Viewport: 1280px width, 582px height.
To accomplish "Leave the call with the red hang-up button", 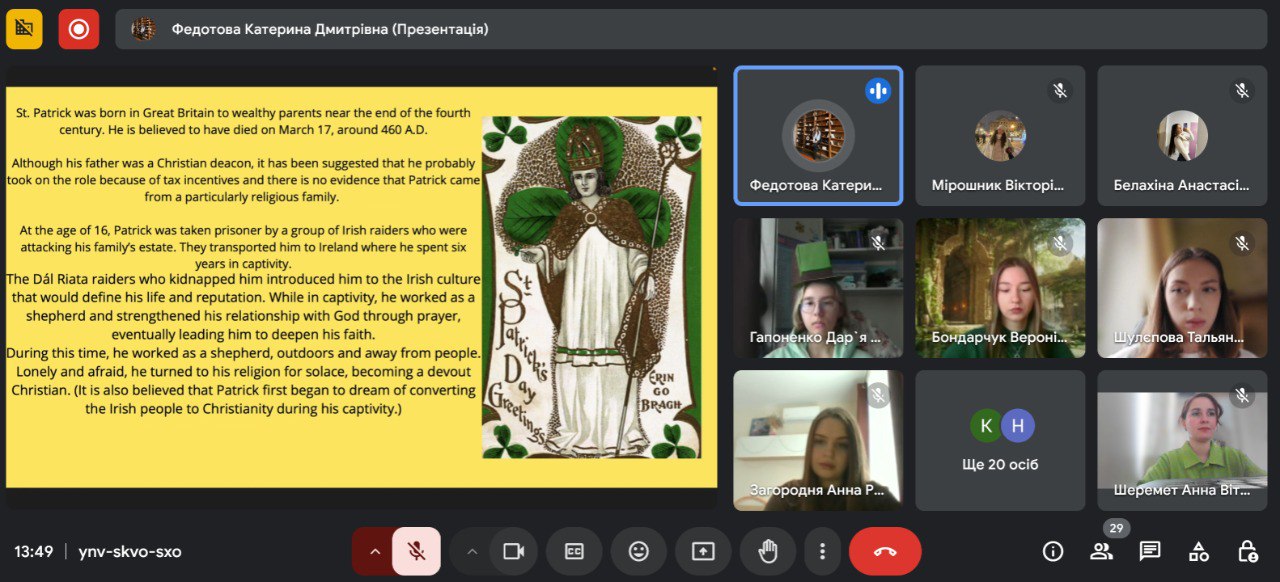I will tap(885, 551).
